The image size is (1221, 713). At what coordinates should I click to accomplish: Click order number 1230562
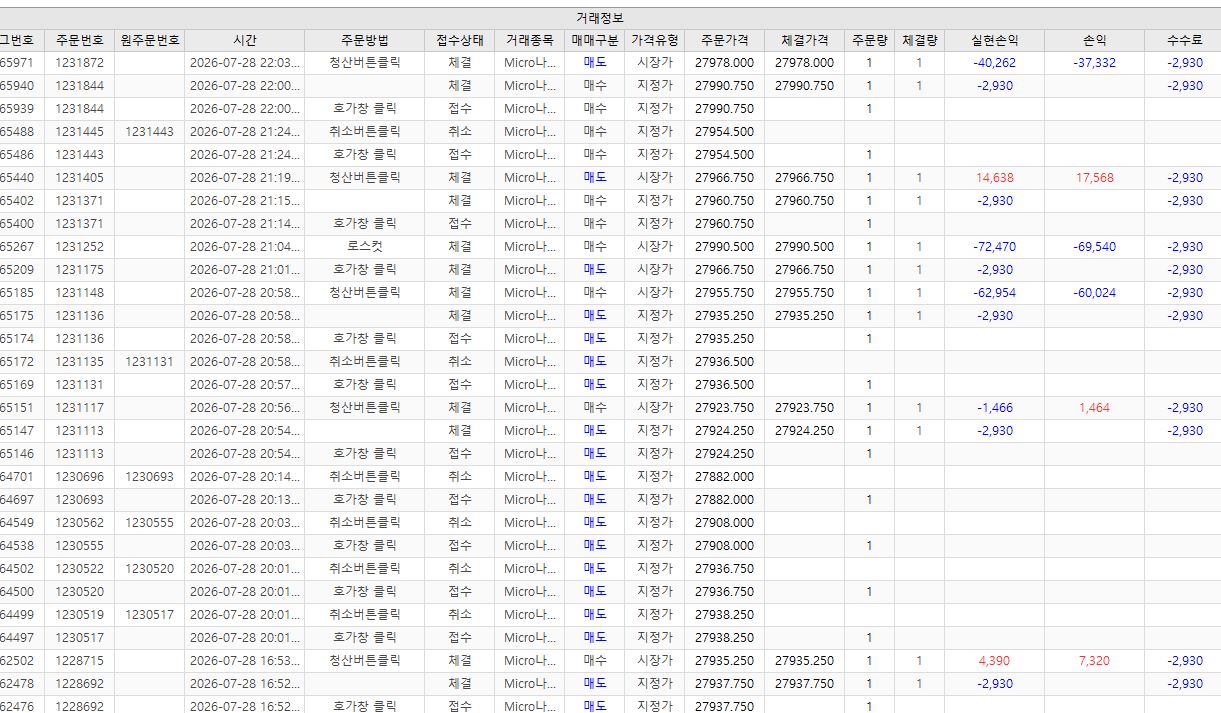coord(79,523)
